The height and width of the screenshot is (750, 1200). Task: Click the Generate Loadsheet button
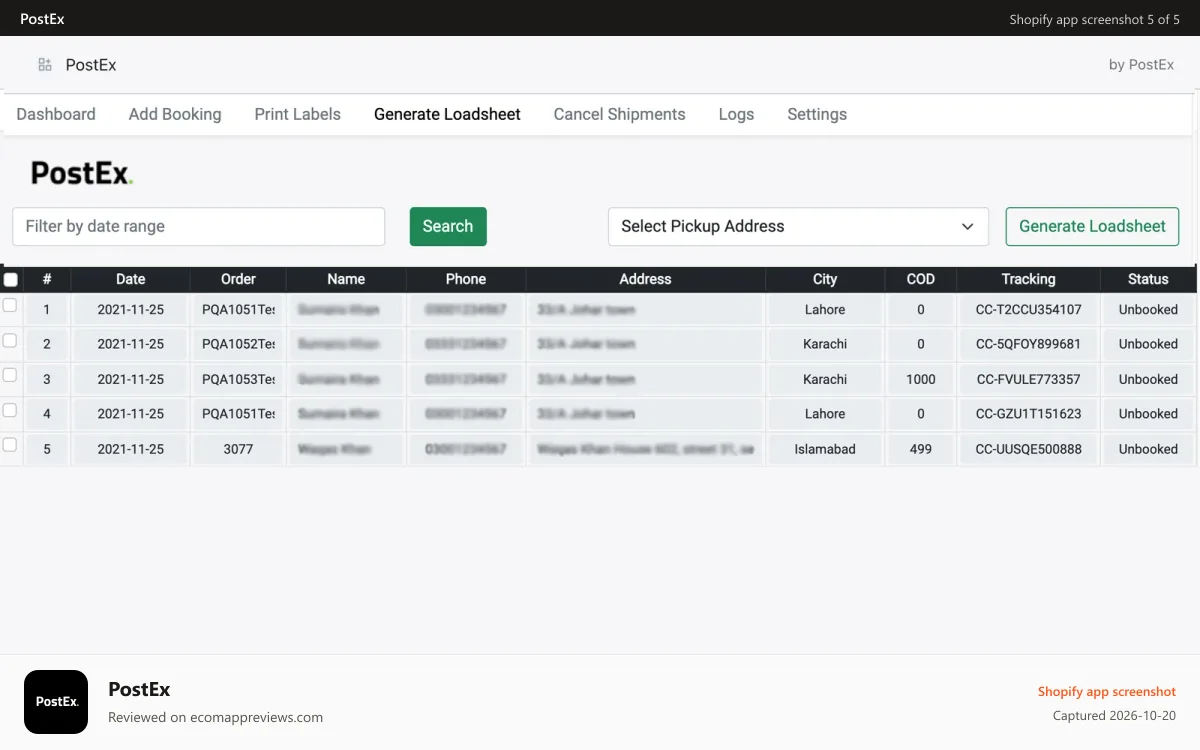tap(1092, 226)
